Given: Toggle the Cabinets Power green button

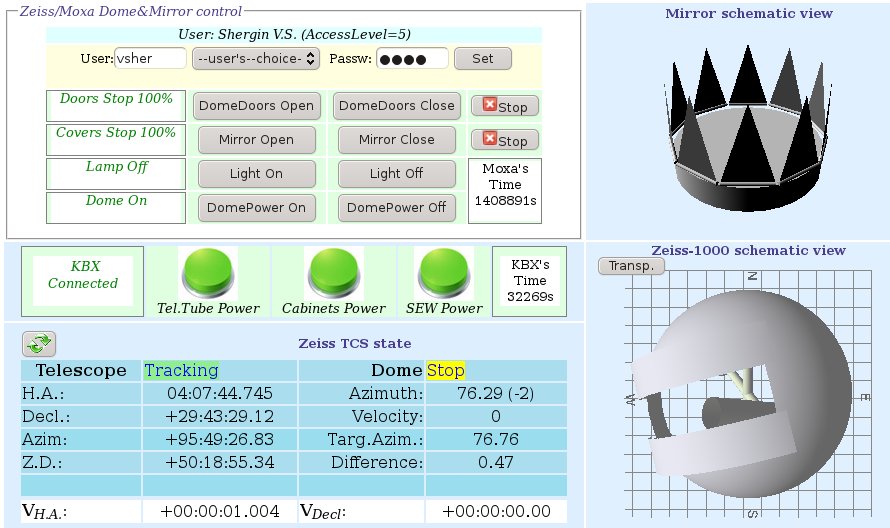Looking at the screenshot, I should click(334, 273).
